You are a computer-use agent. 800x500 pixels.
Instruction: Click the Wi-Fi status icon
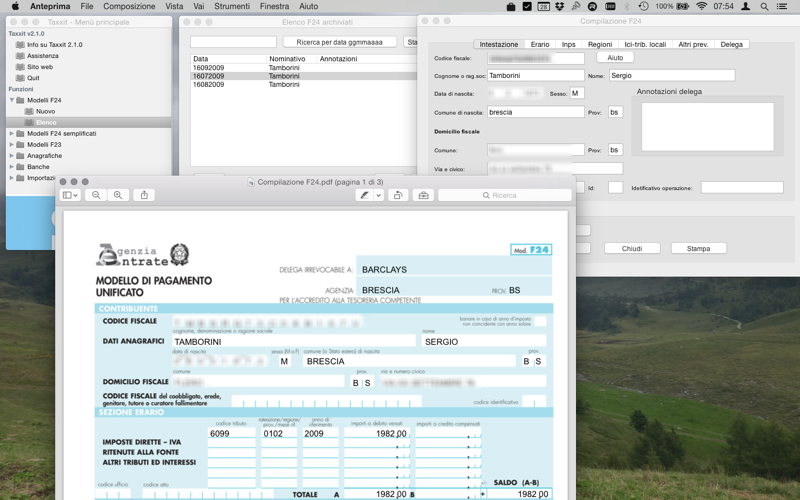[x=702, y=6]
